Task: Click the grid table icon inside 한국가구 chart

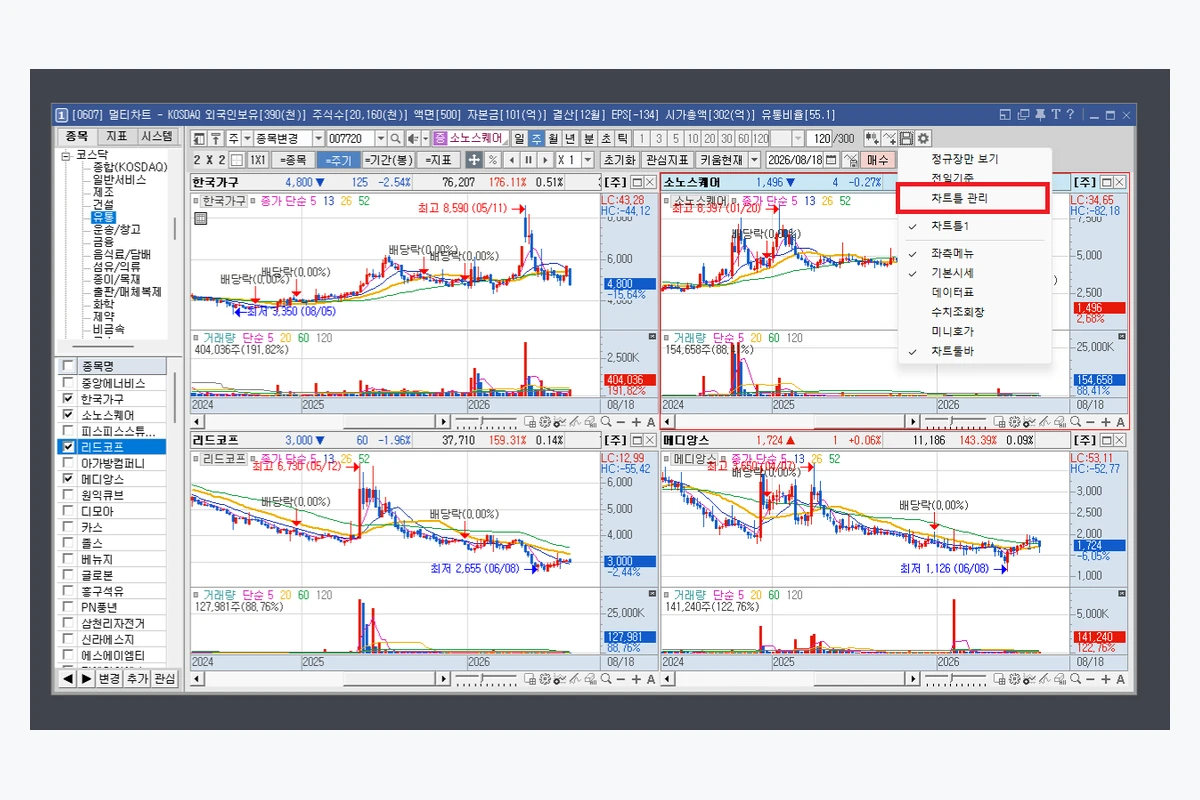Action: point(201,218)
